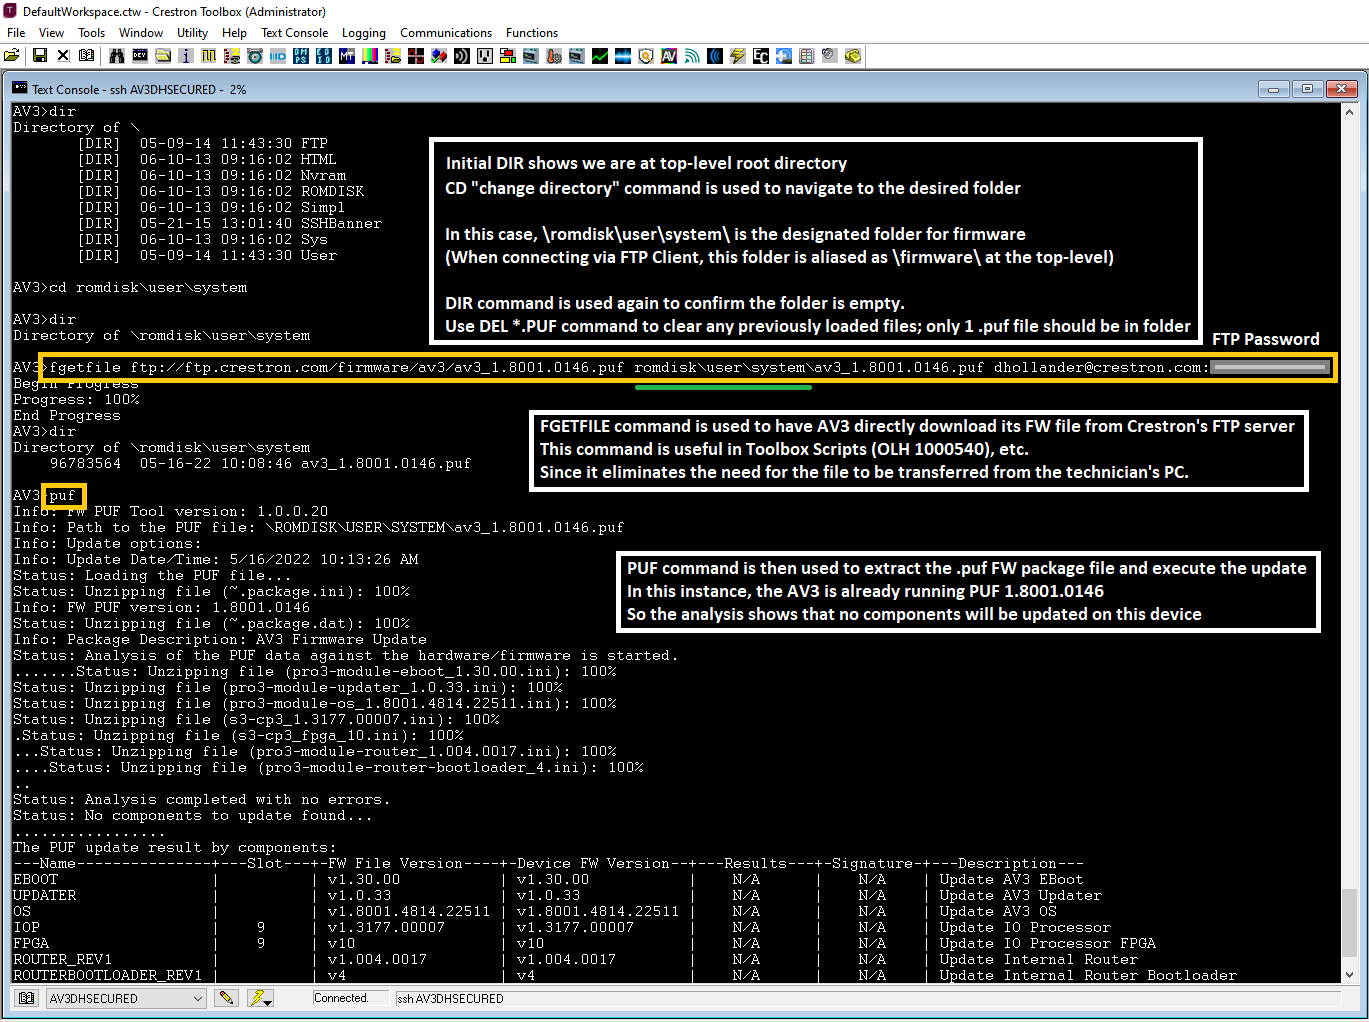This screenshot has height=1022, width=1369.
Task: Click the binoculars Device Discovery icon
Action: click(x=117, y=56)
